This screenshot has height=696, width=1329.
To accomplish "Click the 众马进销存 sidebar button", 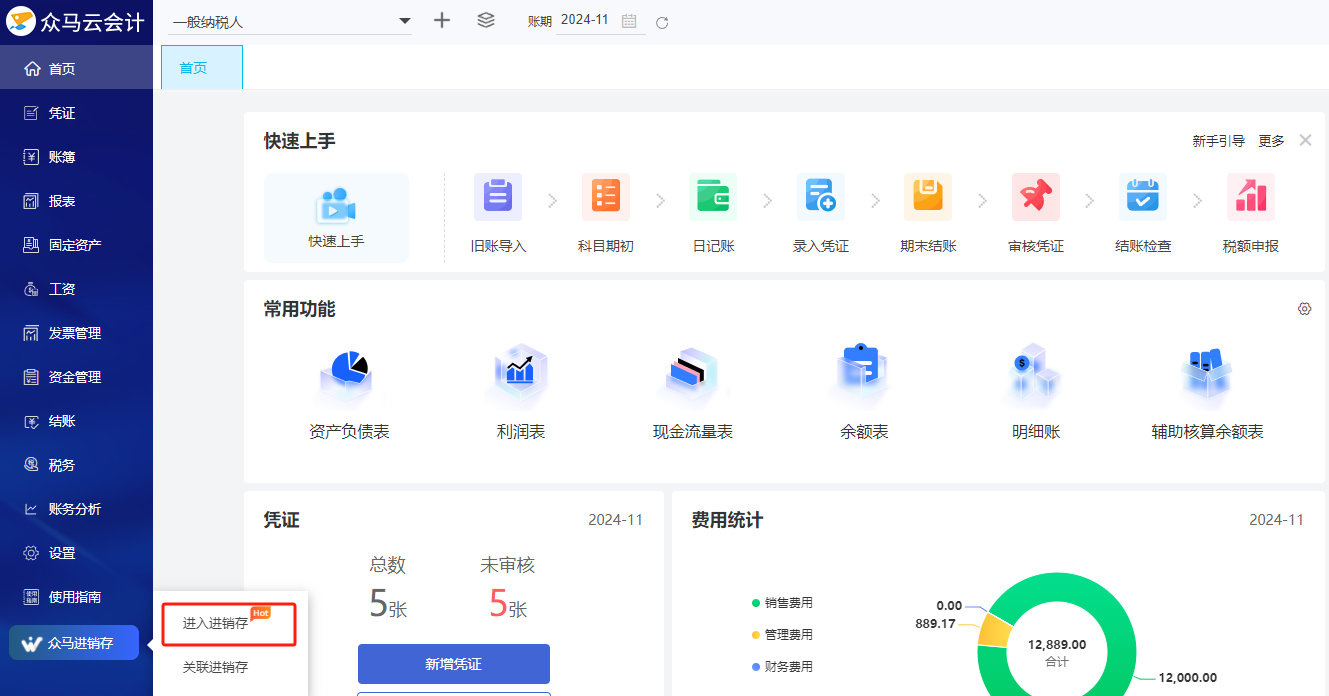I will [x=74, y=643].
